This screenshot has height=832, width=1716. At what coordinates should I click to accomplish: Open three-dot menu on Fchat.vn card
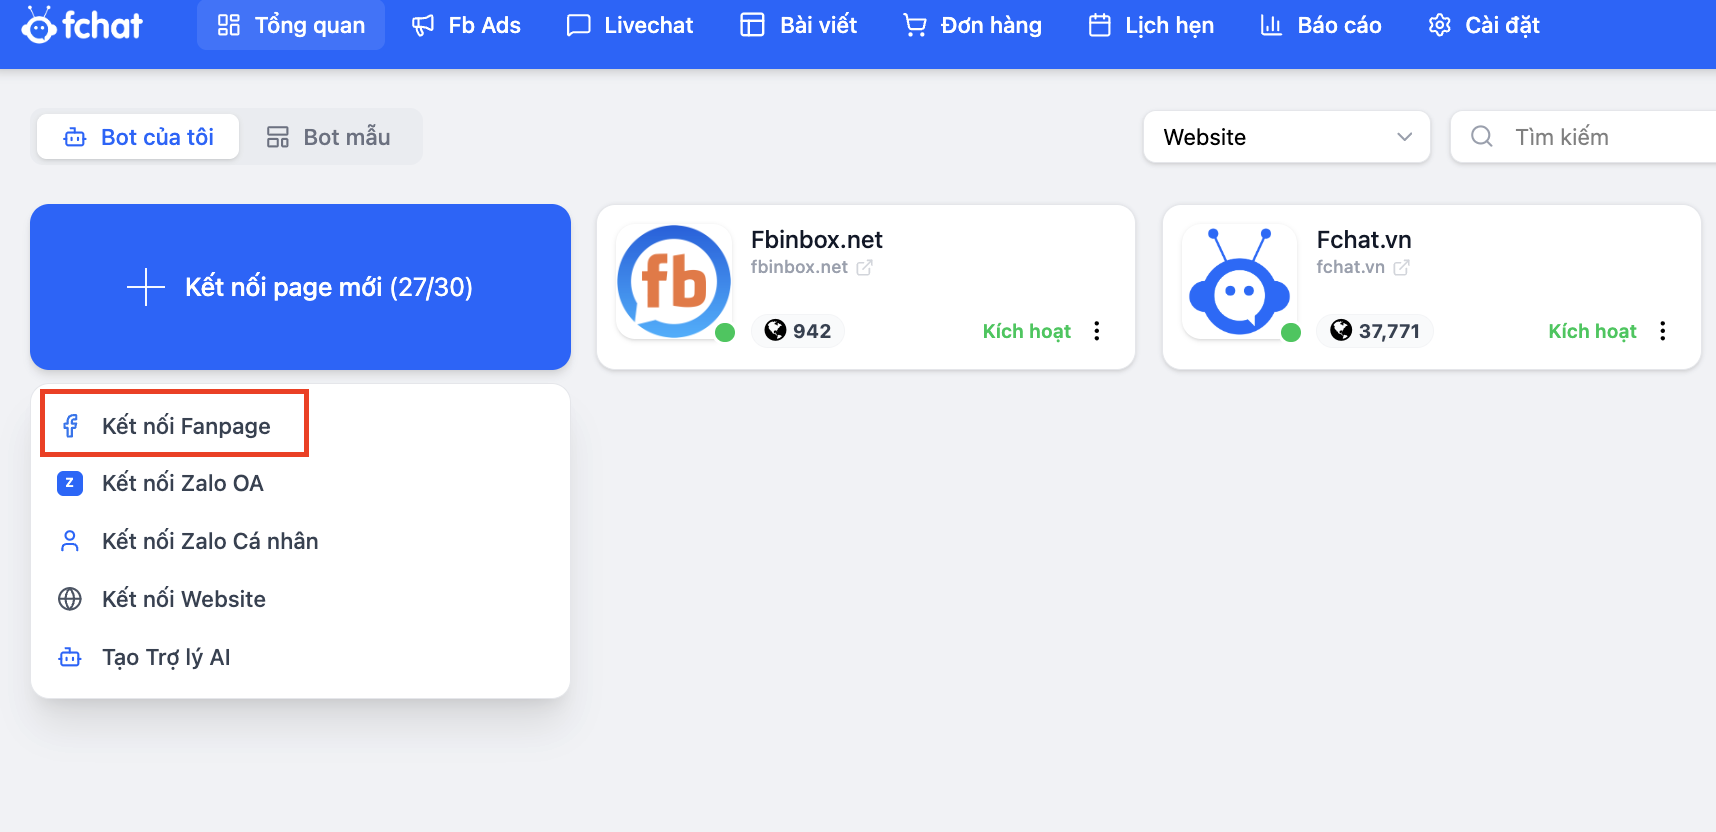tap(1663, 331)
